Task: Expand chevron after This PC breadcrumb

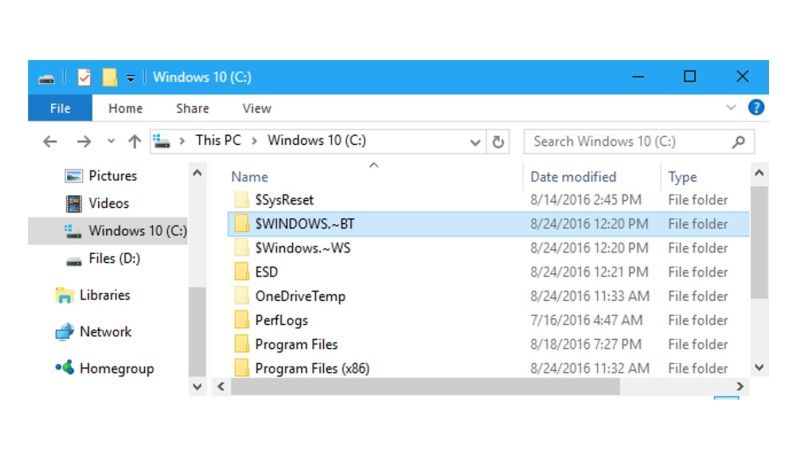Action: pos(254,141)
